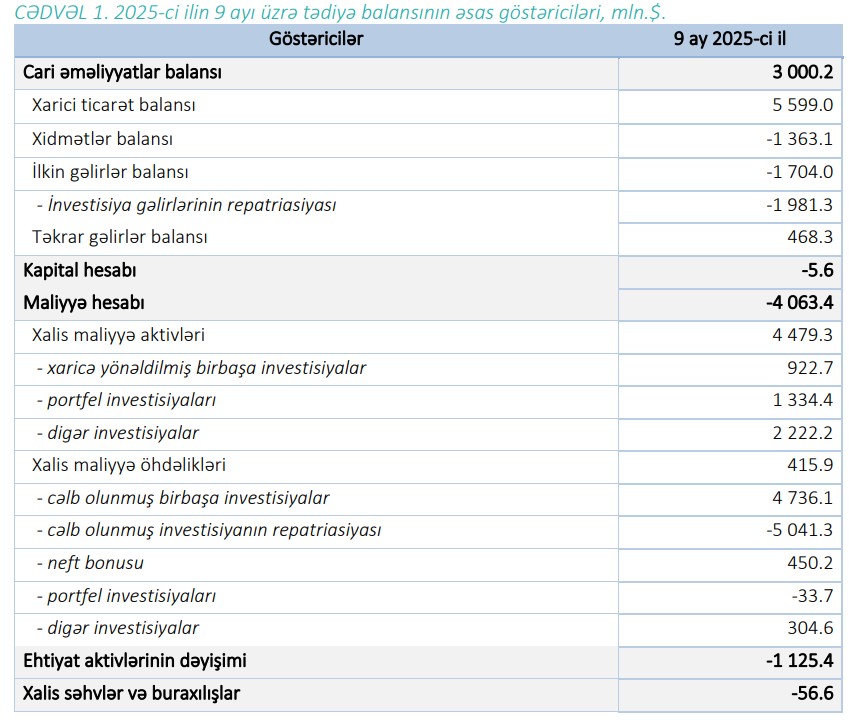Select the 'Maliyyə hesabı' value -4 063.4
The height and width of the screenshot is (725, 858).
click(795, 302)
